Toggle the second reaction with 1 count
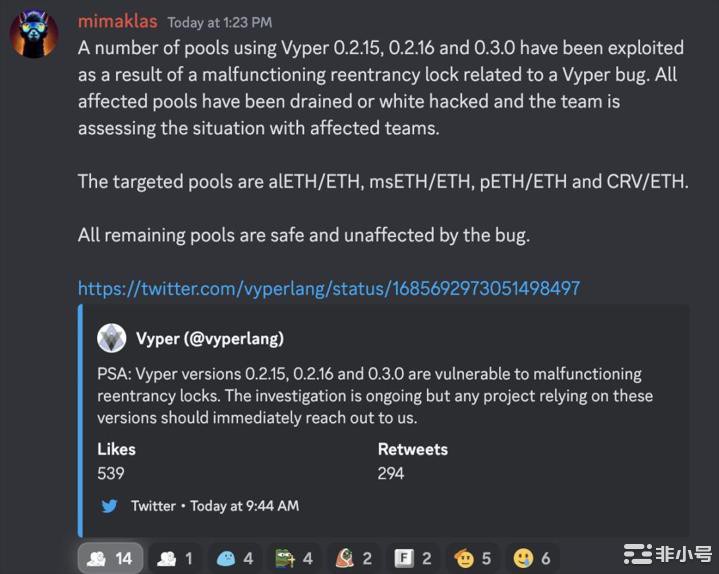 [x=176, y=558]
